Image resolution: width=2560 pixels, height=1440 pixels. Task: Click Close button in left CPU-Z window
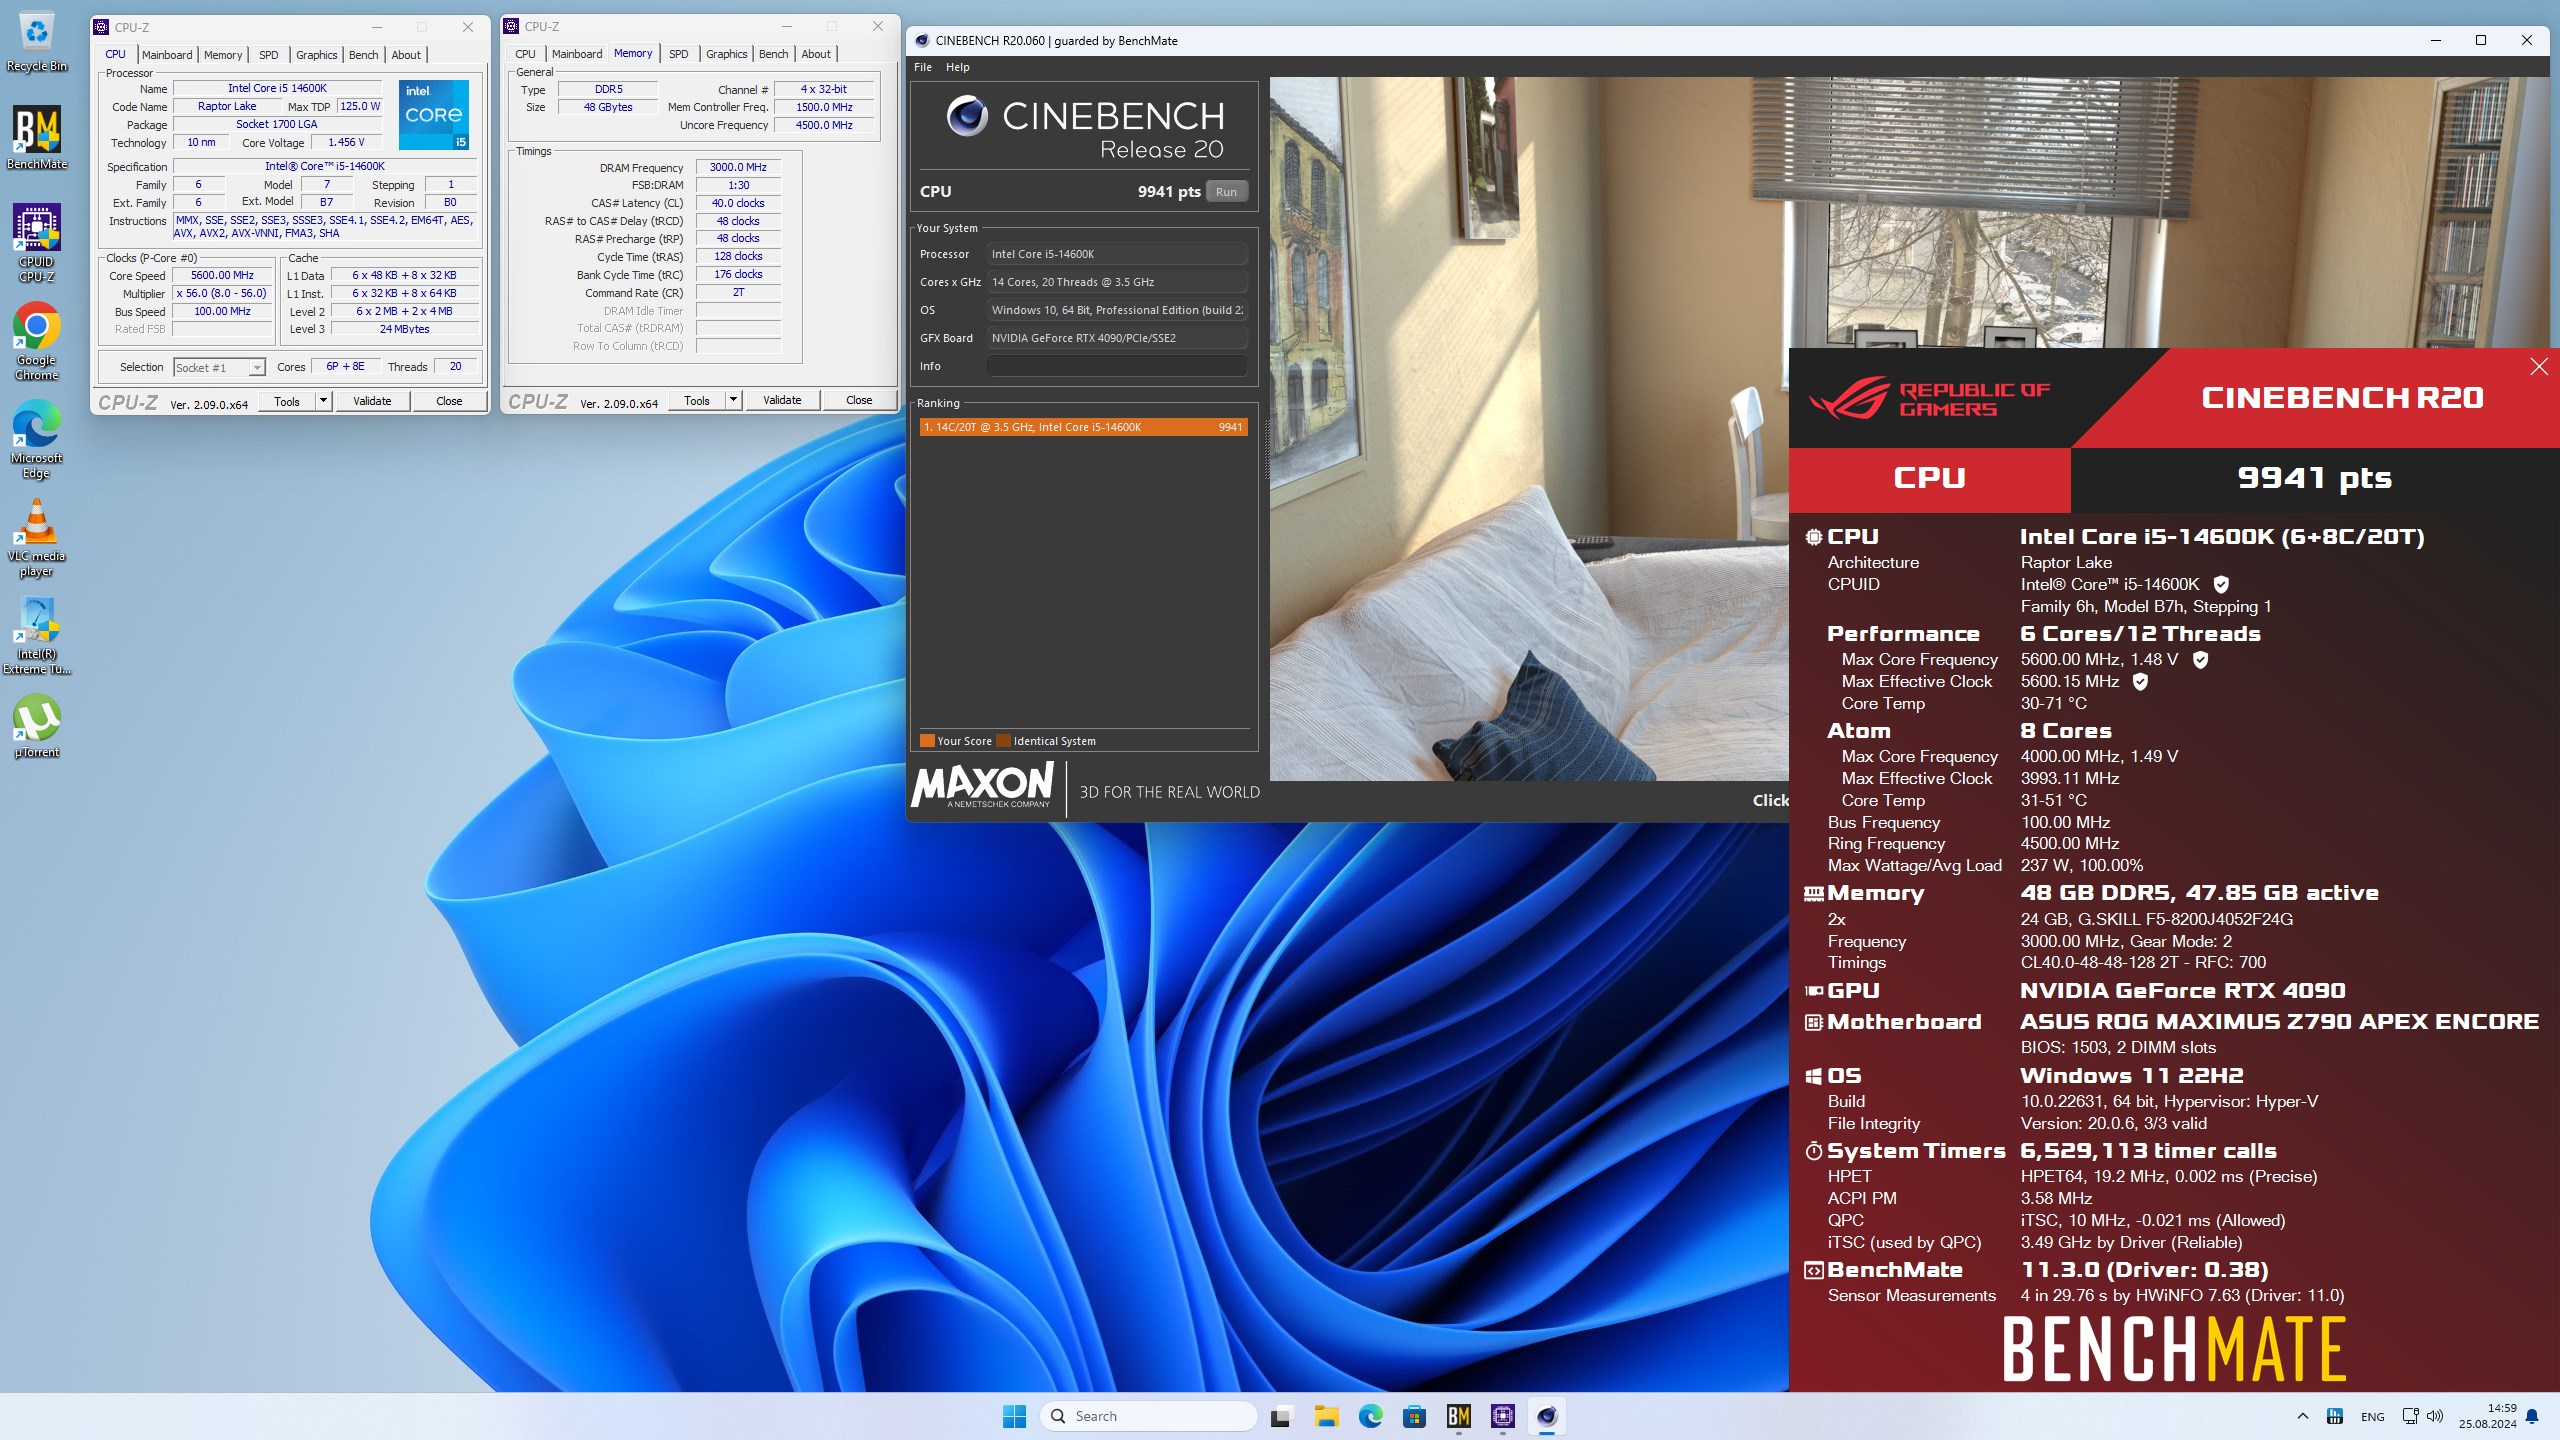click(449, 401)
